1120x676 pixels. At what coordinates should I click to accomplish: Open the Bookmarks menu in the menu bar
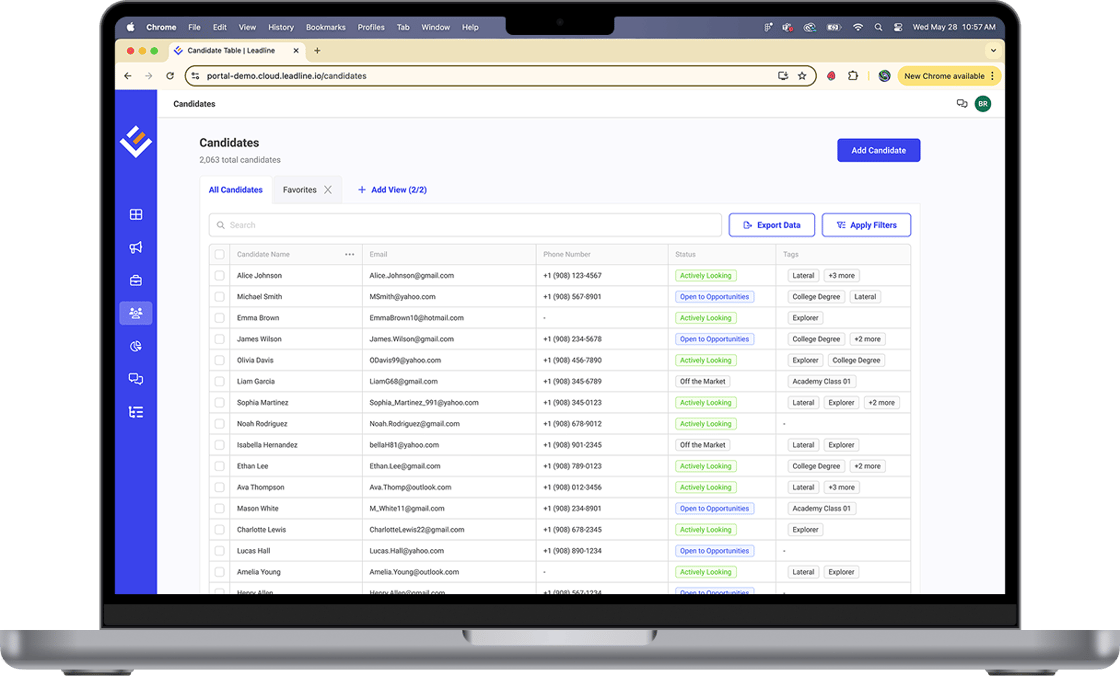click(x=324, y=27)
